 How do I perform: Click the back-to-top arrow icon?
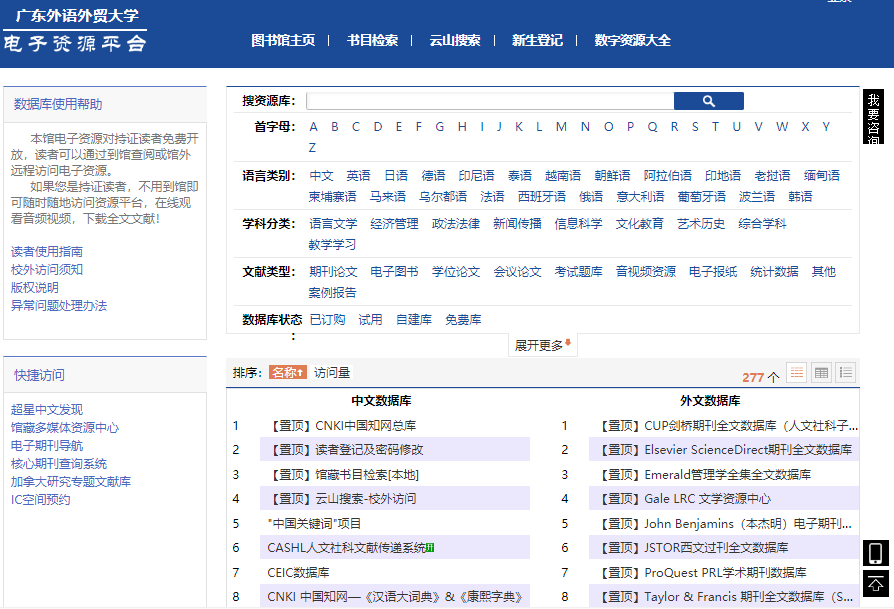point(875,583)
